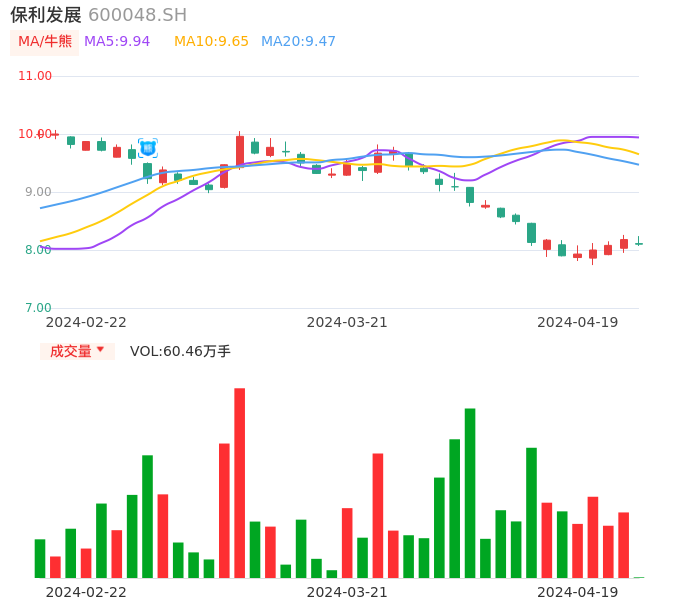This screenshot has height=606, width=686.
Task: Click the blue shield marker on the candlestick chart
Action: (148, 148)
